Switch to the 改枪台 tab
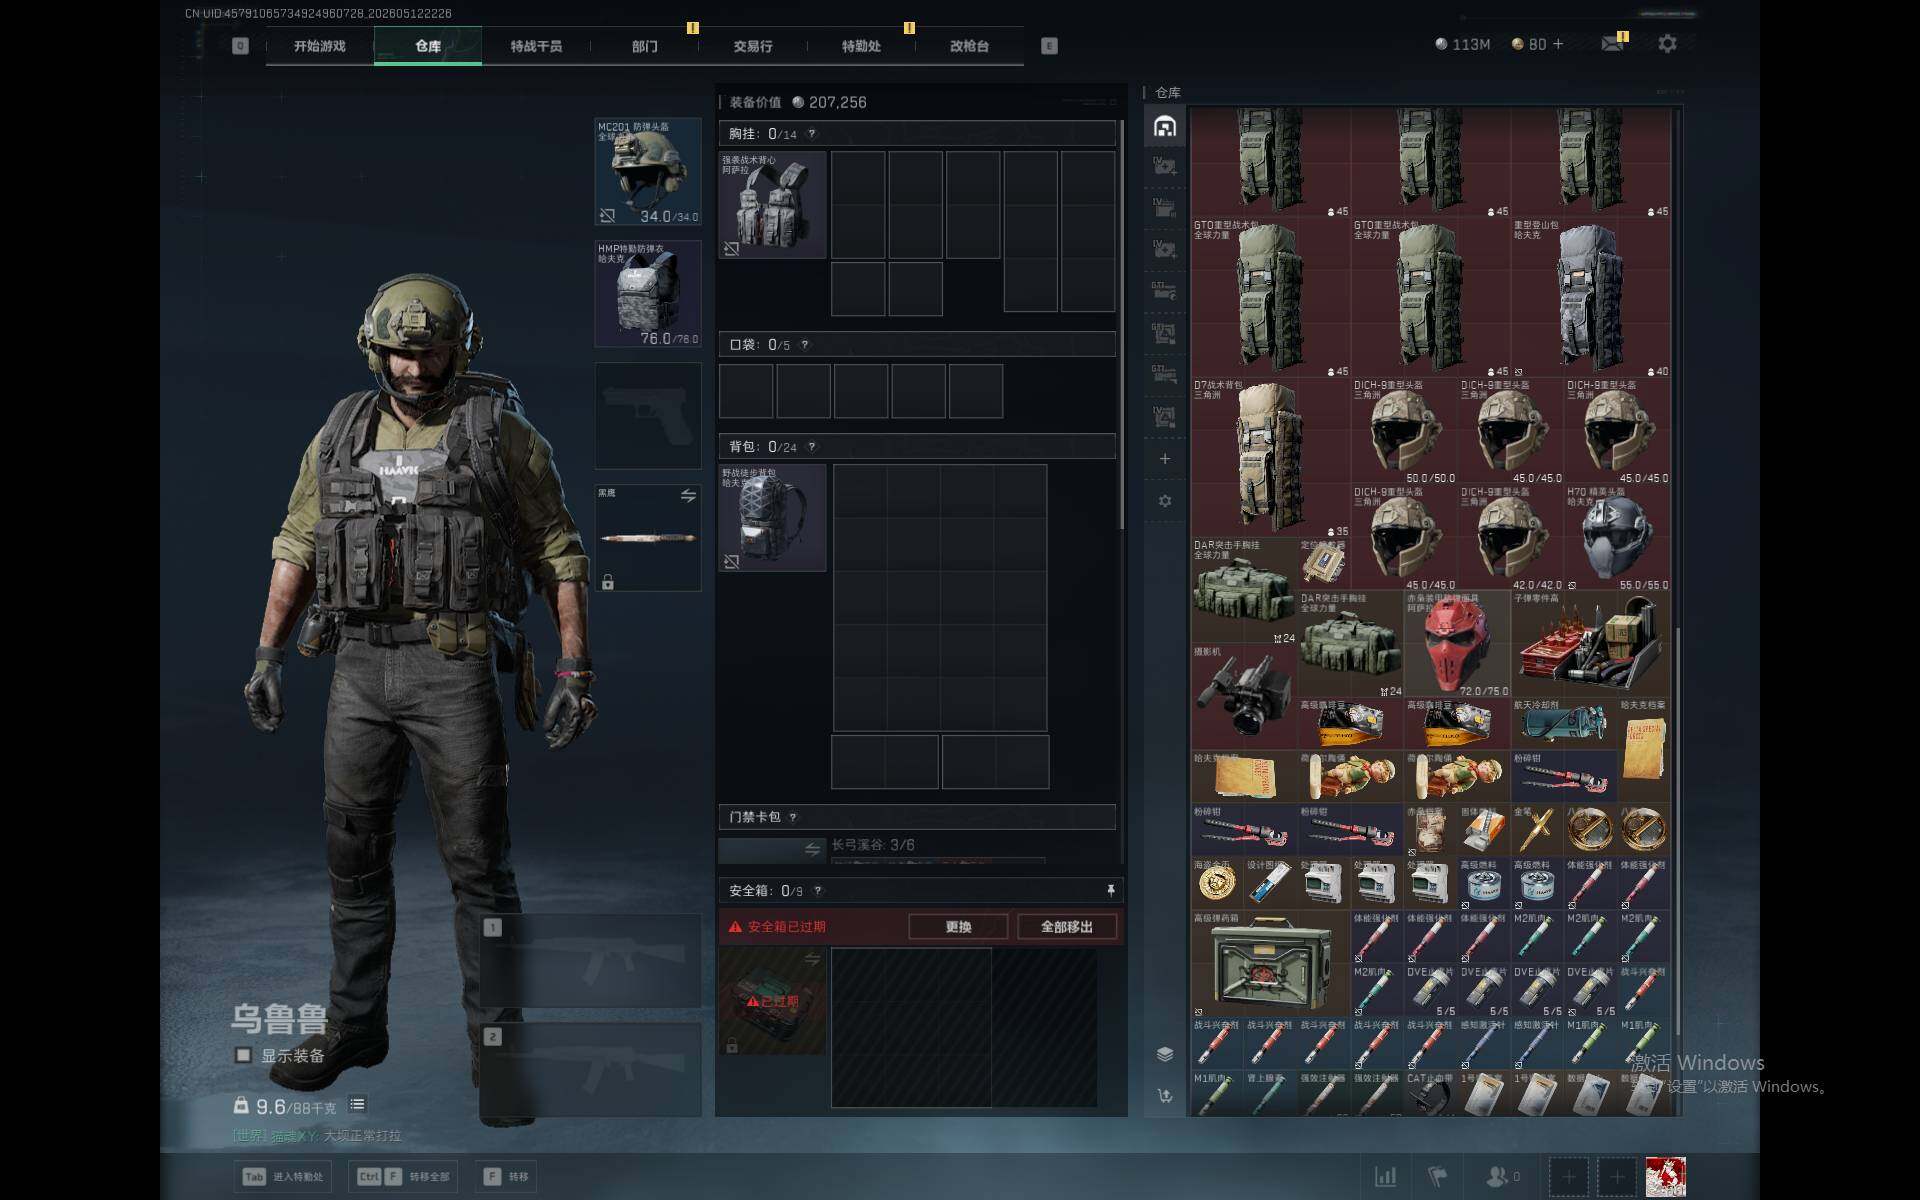This screenshot has height=1200, width=1920. pos(969,46)
